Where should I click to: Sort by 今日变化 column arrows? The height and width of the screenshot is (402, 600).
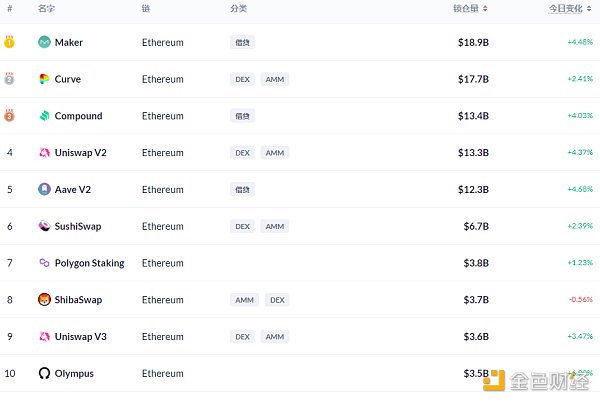click(589, 8)
